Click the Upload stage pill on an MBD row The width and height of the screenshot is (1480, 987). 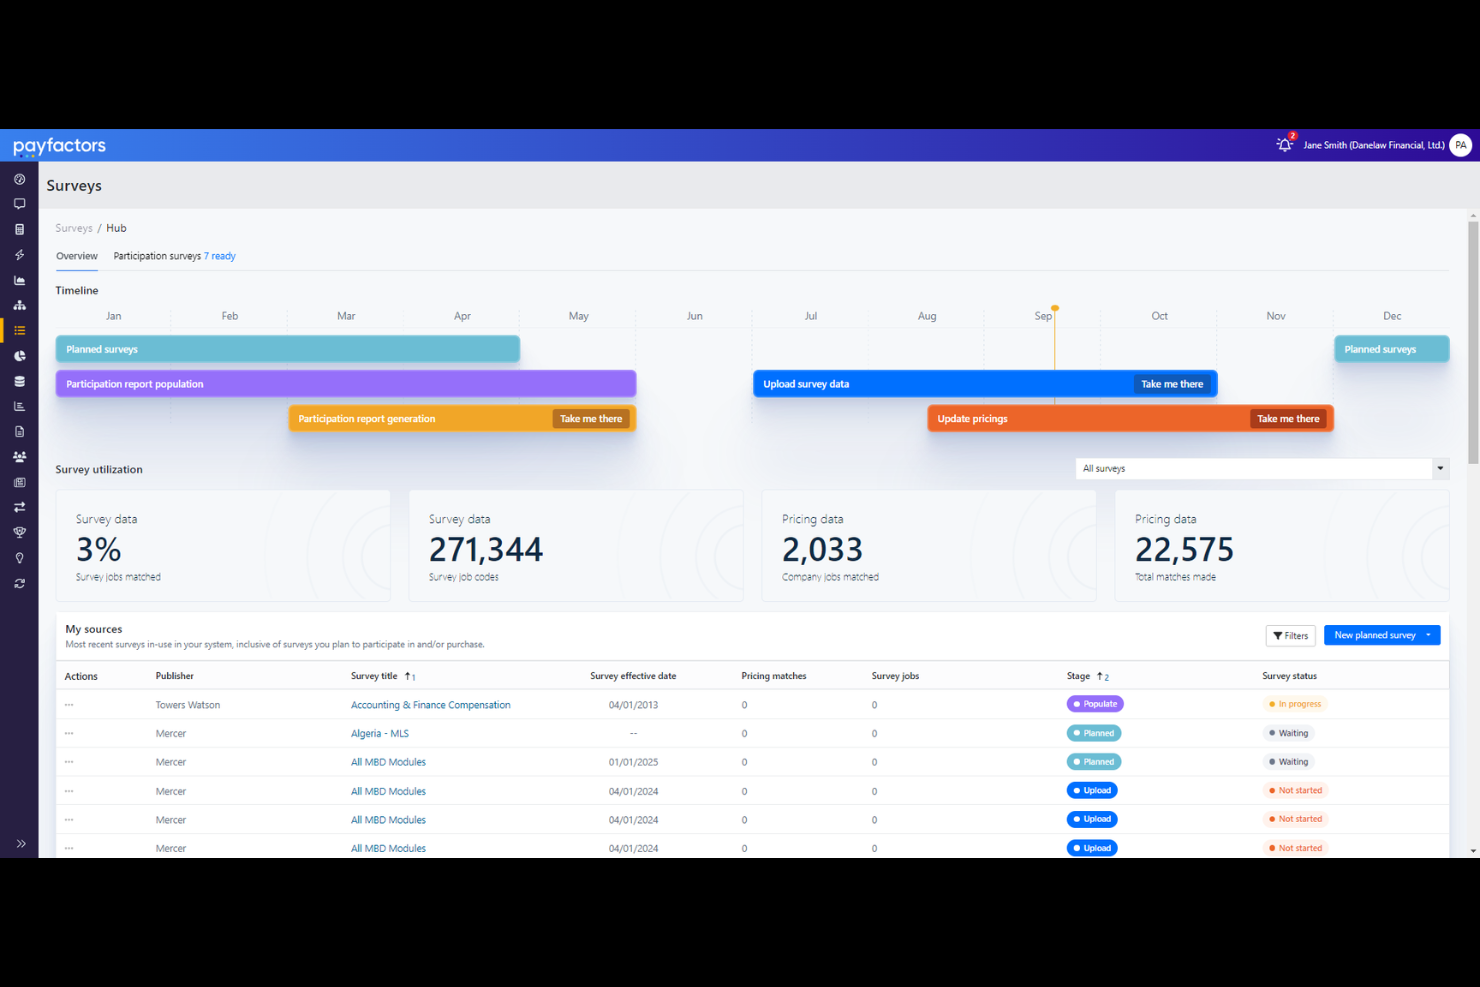point(1091,790)
